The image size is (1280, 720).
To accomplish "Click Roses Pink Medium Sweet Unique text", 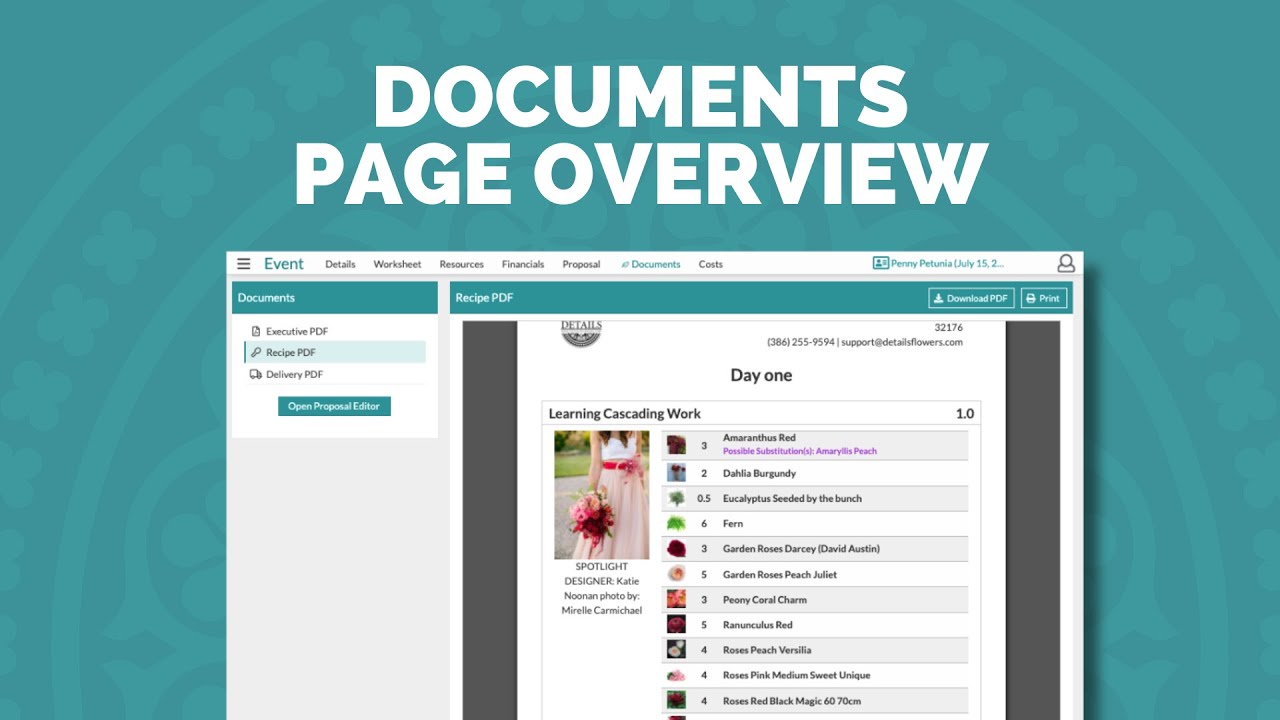I will (796, 675).
